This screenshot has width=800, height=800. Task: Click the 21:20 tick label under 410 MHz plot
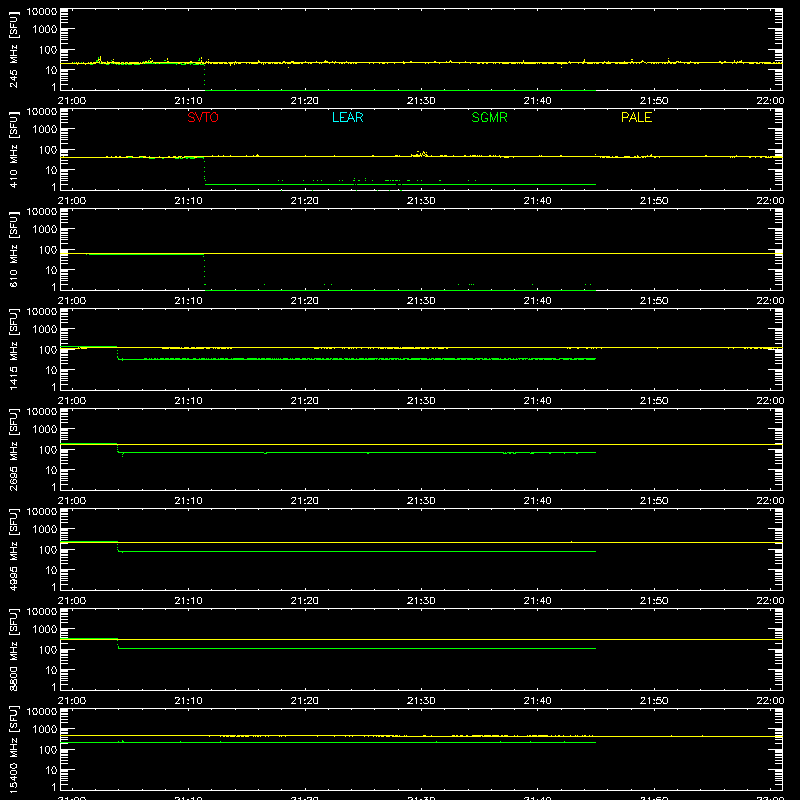tap(305, 201)
